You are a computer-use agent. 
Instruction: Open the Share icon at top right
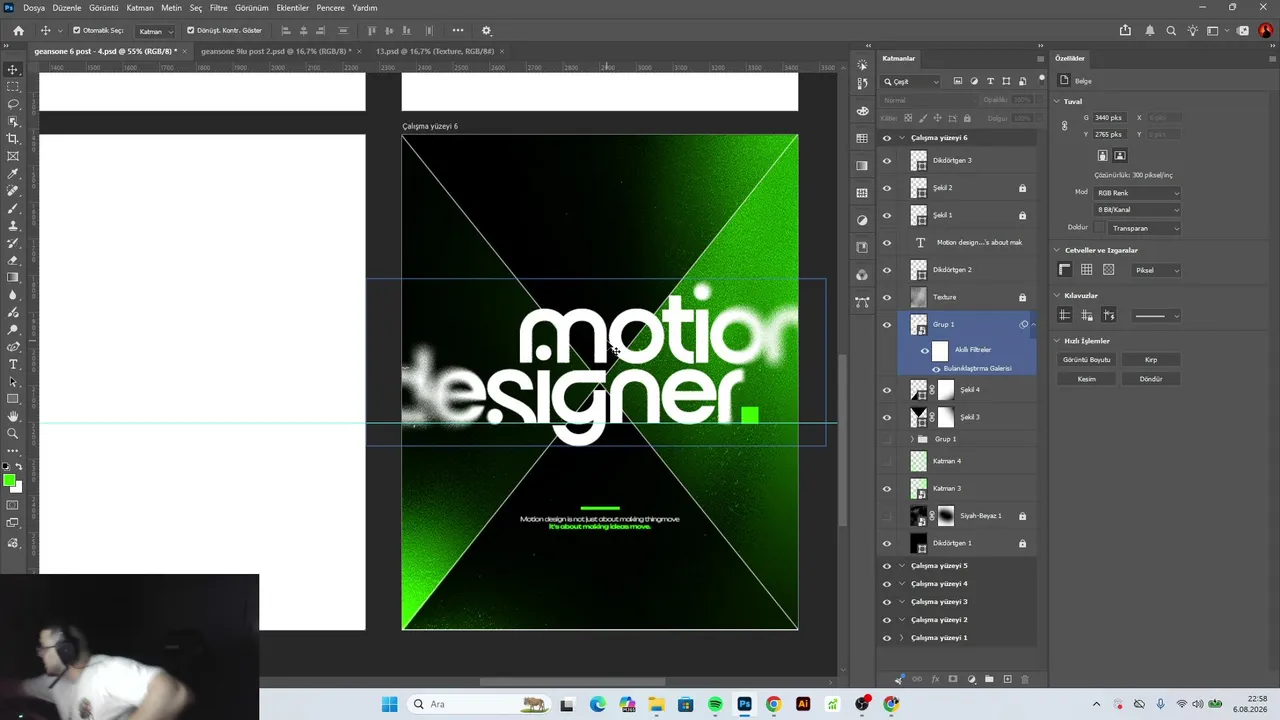pos(1125,31)
